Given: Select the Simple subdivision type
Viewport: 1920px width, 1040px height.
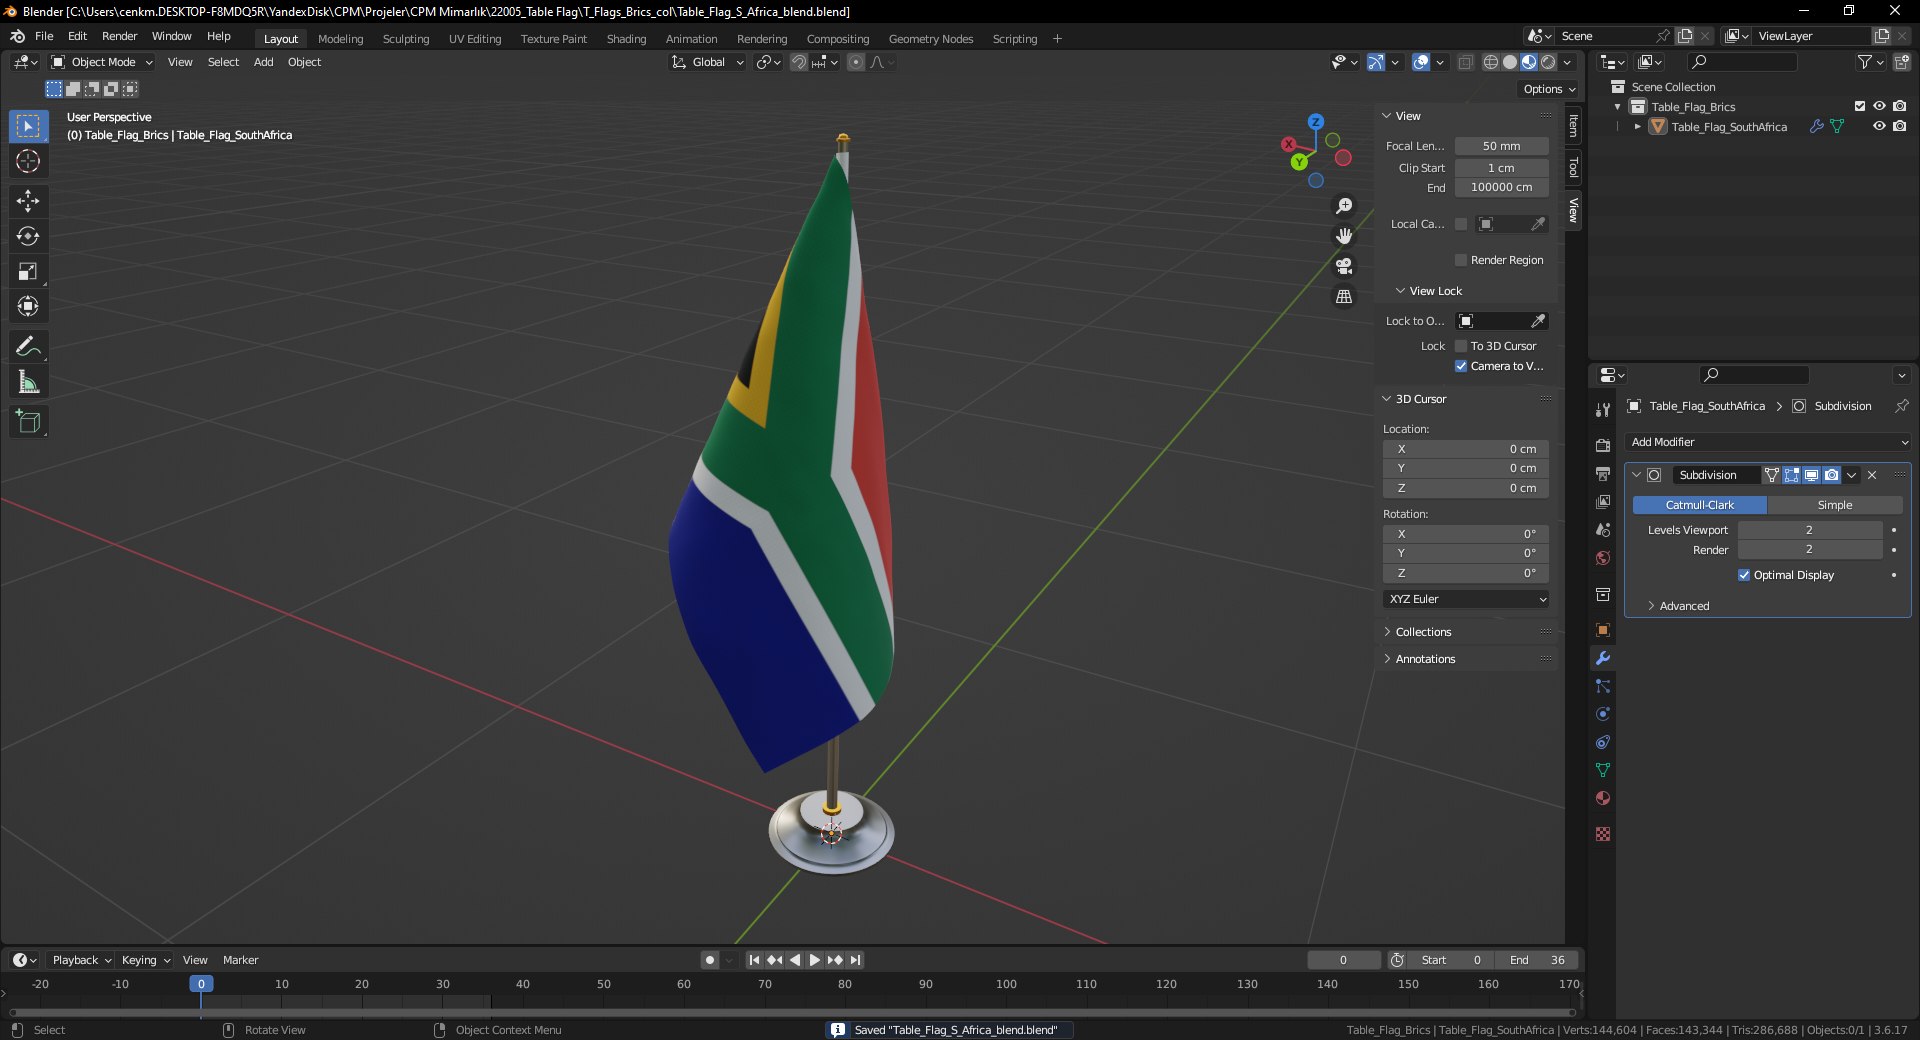Looking at the screenshot, I should 1834,505.
